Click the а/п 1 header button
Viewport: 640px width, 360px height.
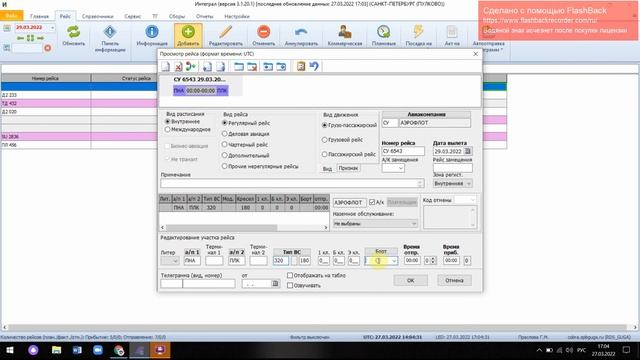click(x=192, y=252)
